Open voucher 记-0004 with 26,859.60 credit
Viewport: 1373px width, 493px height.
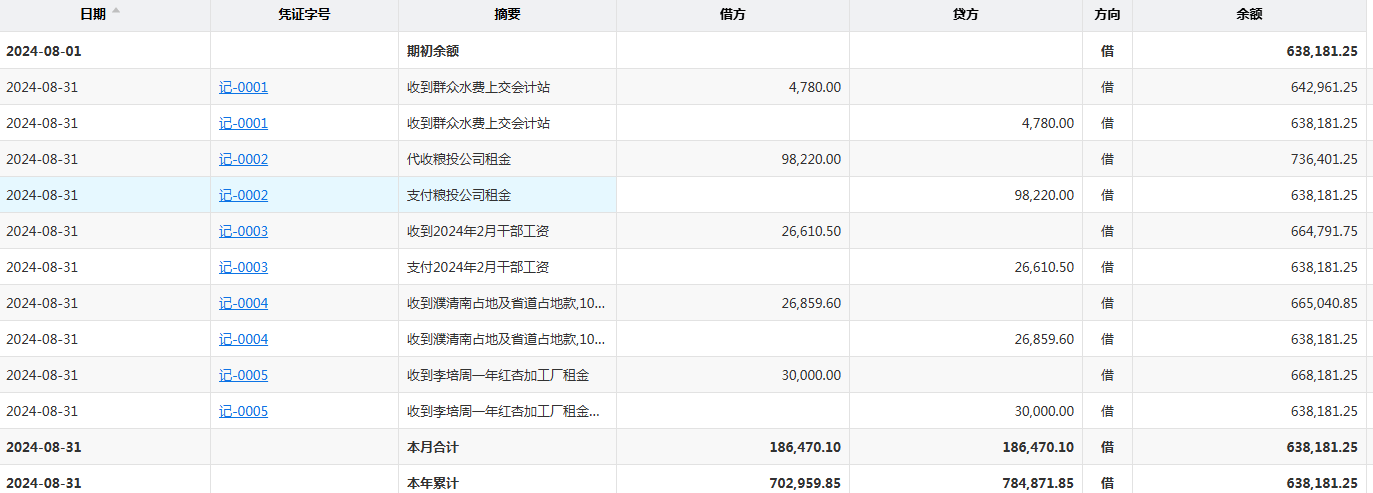[x=243, y=340]
